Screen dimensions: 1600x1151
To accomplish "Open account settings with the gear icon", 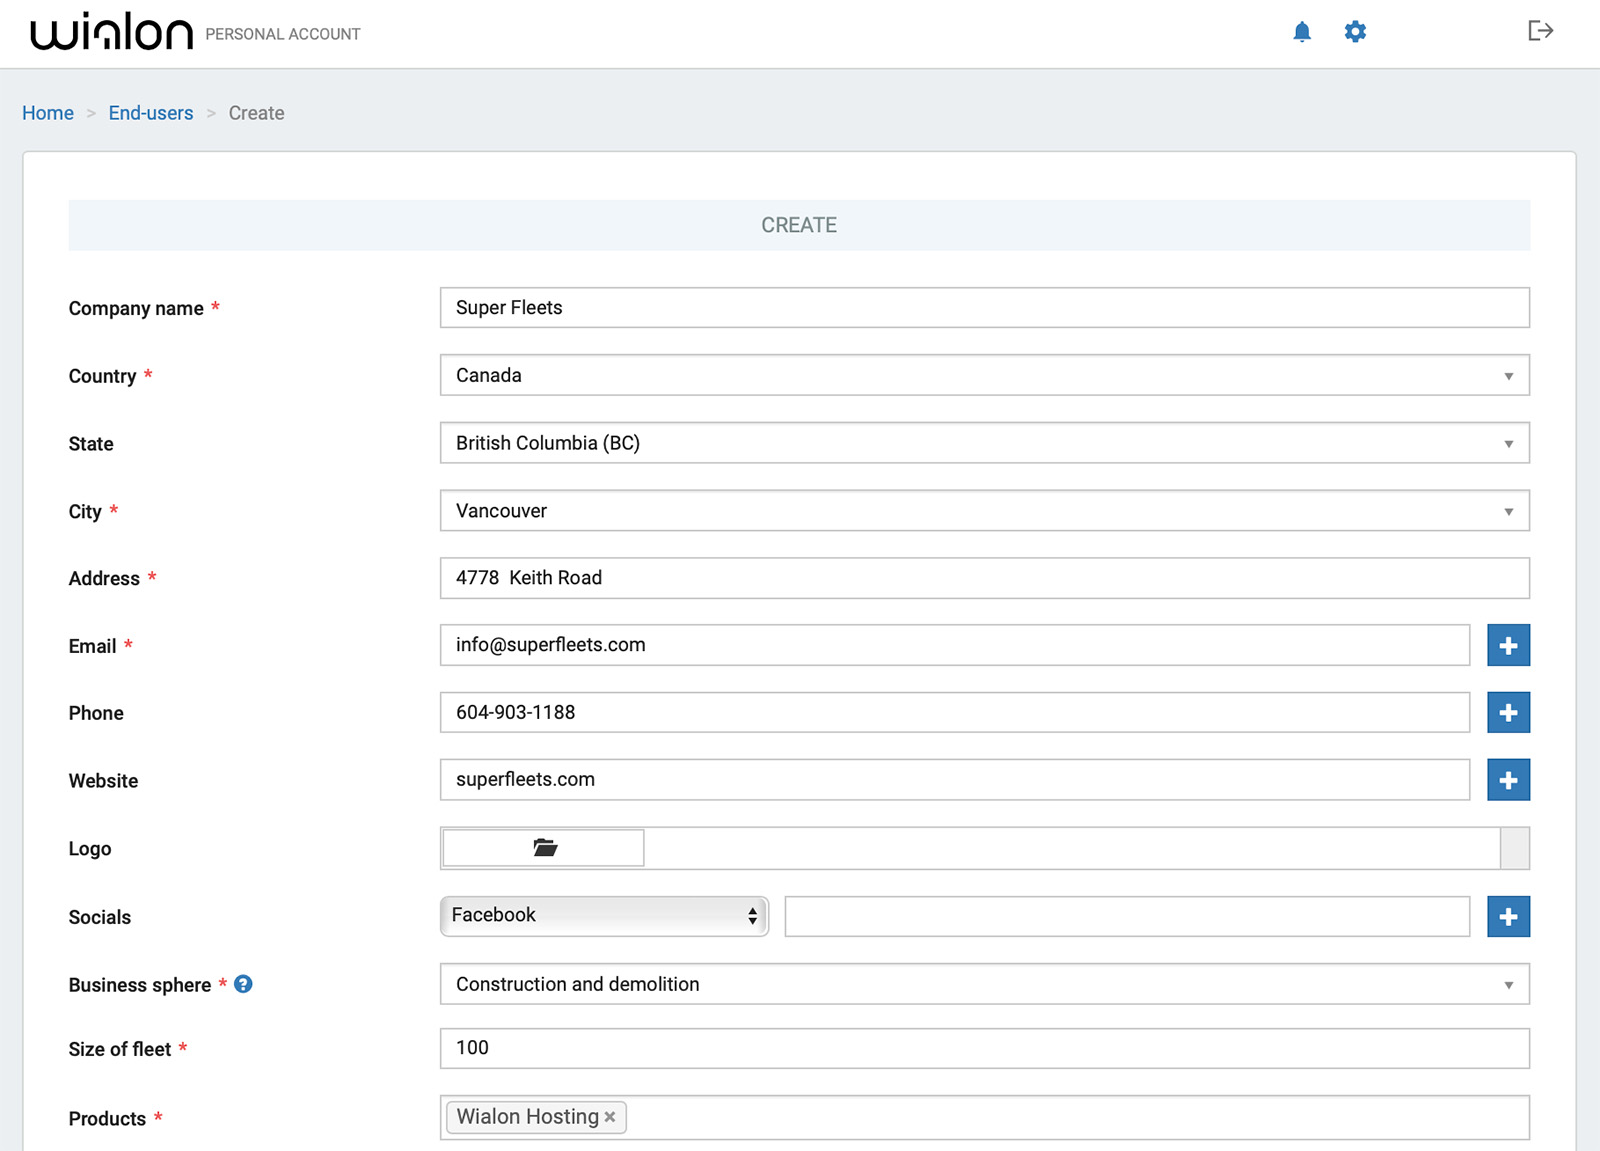I will pyautogui.click(x=1355, y=31).
